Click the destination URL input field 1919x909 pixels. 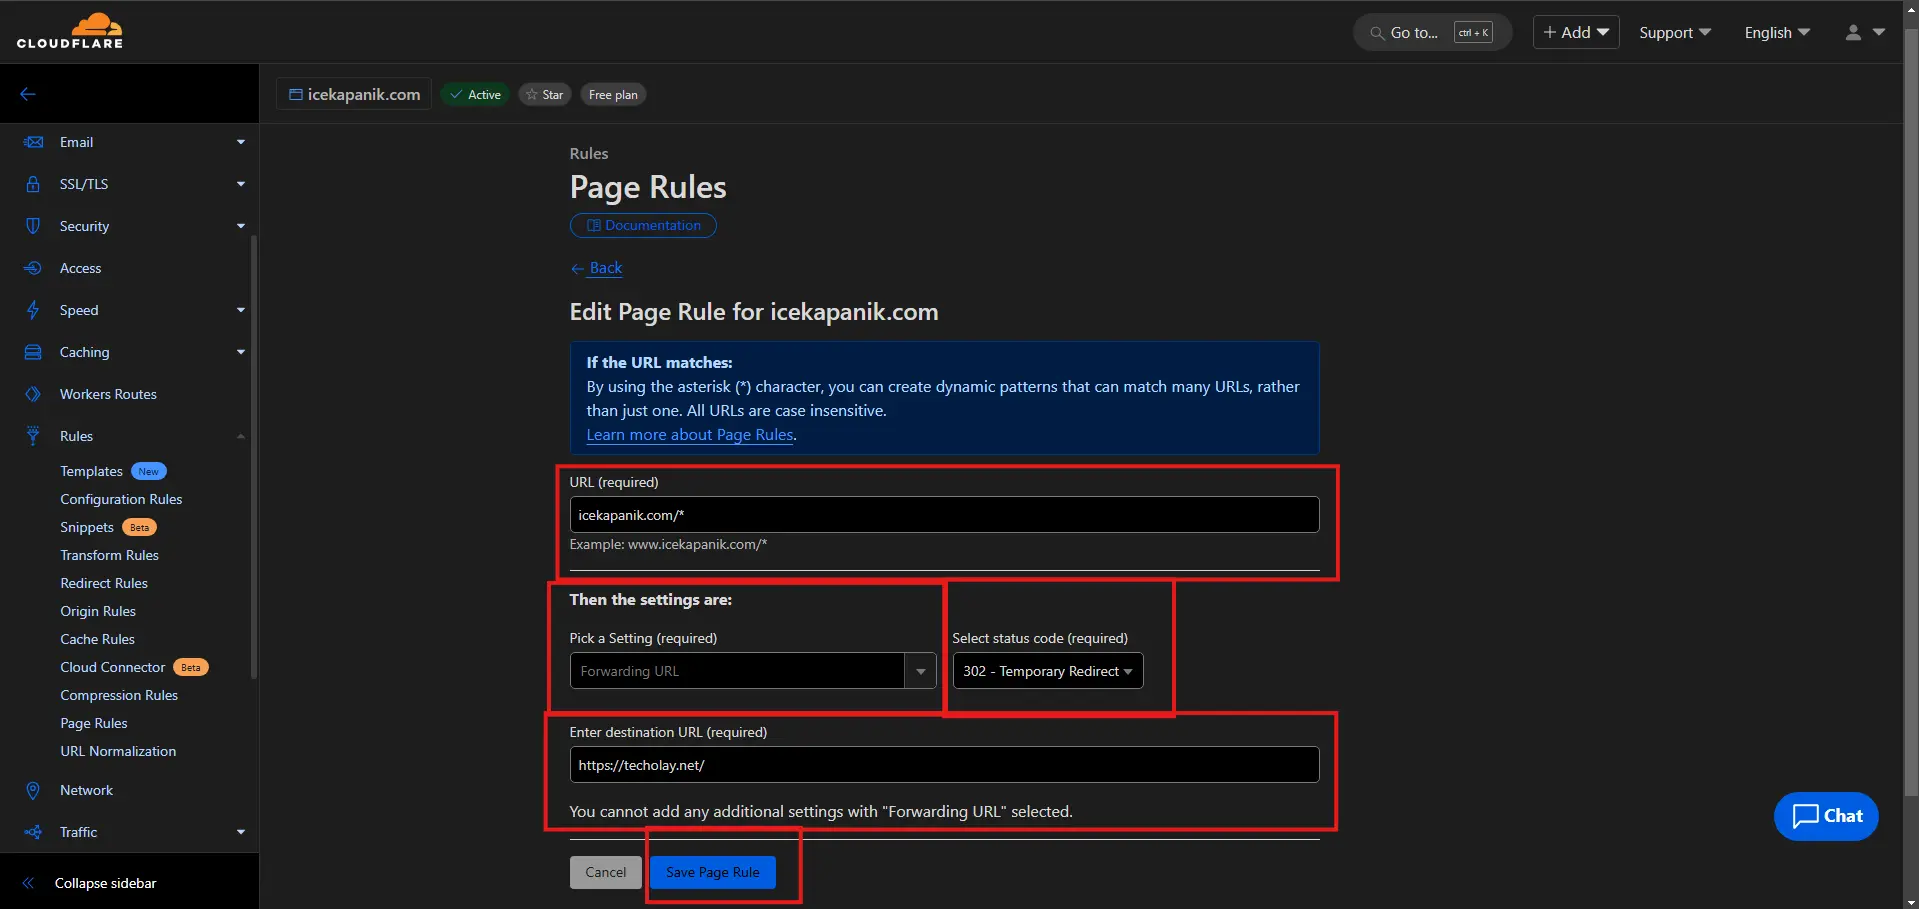[944, 765]
